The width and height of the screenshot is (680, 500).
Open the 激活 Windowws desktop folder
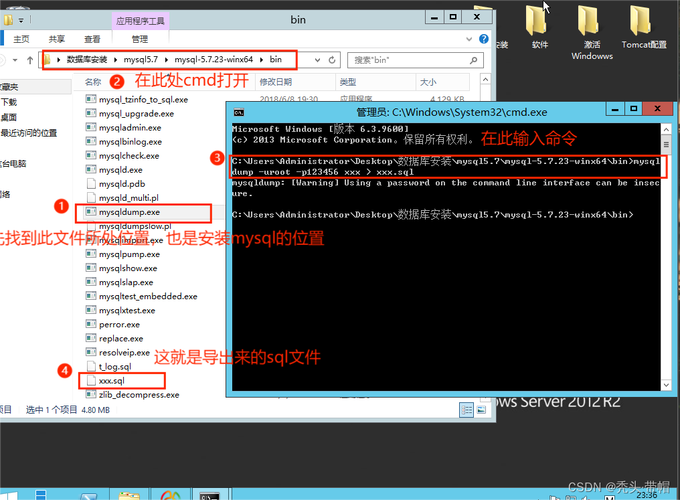[592, 33]
